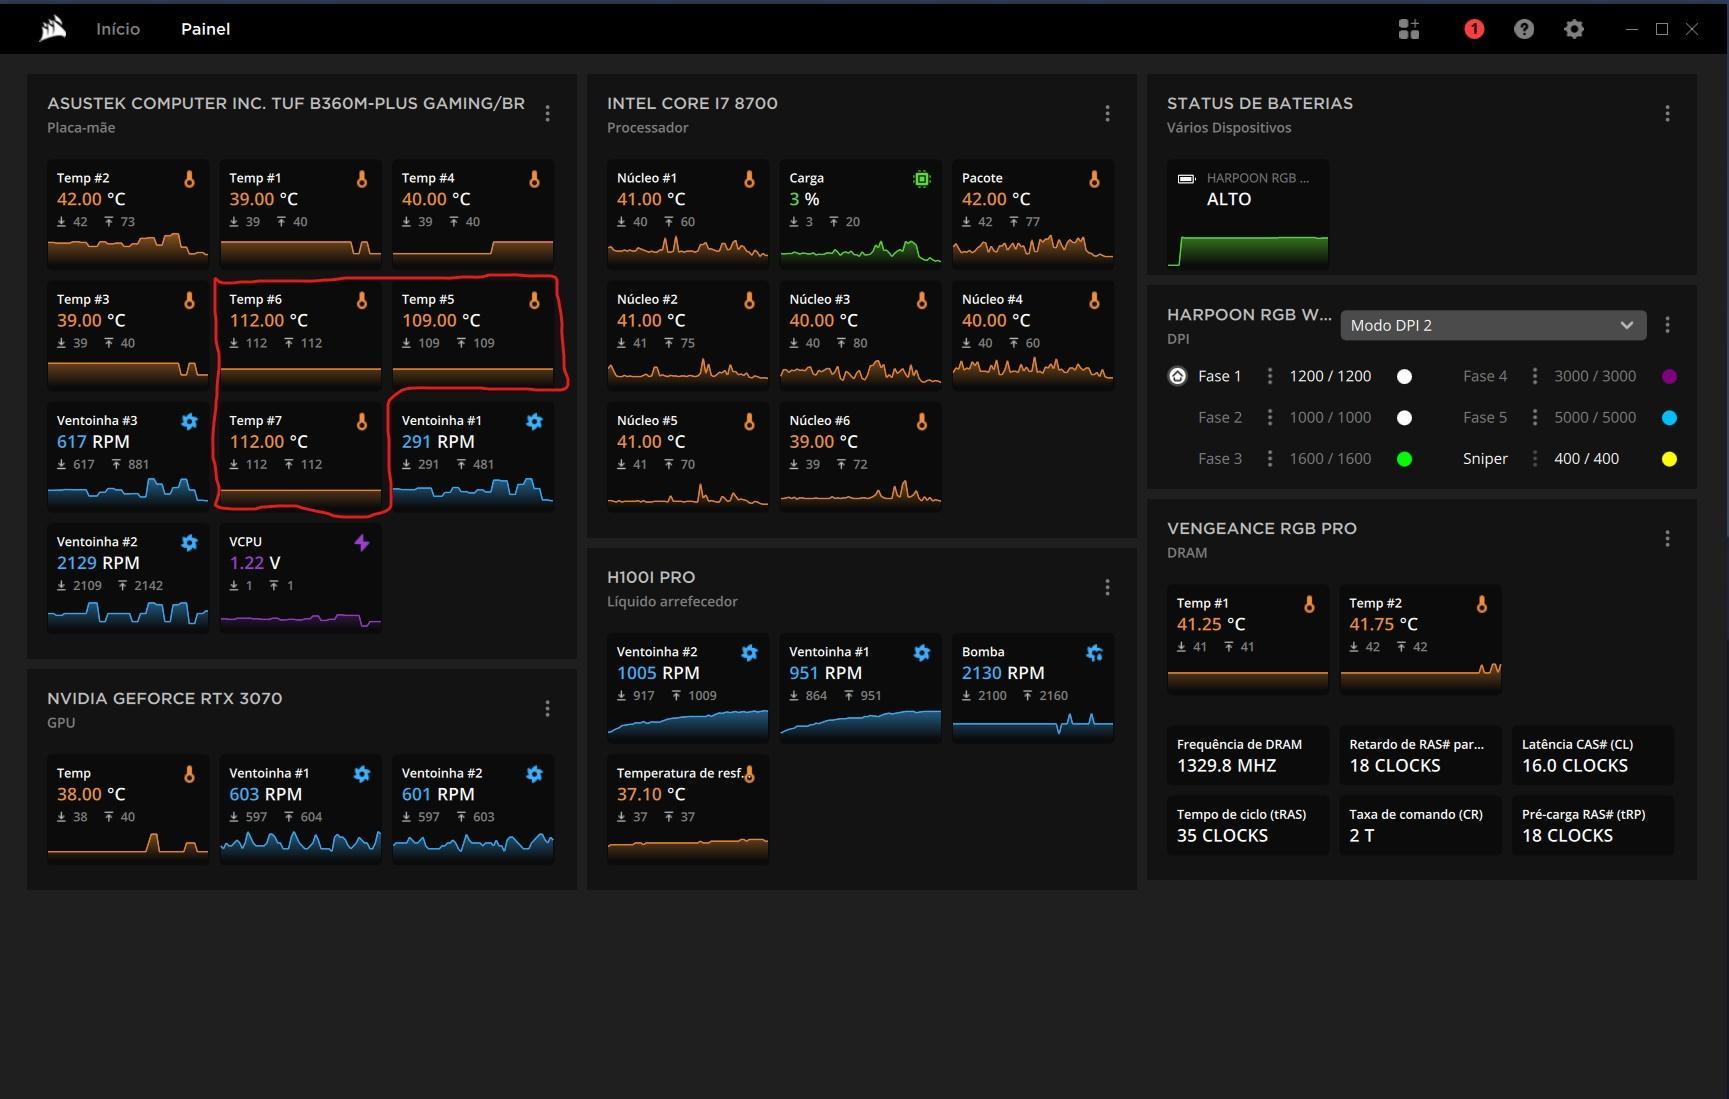Click the Ventoinha #3 fan icon
Image resolution: width=1729 pixels, height=1099 pixels.
(189, 421)
